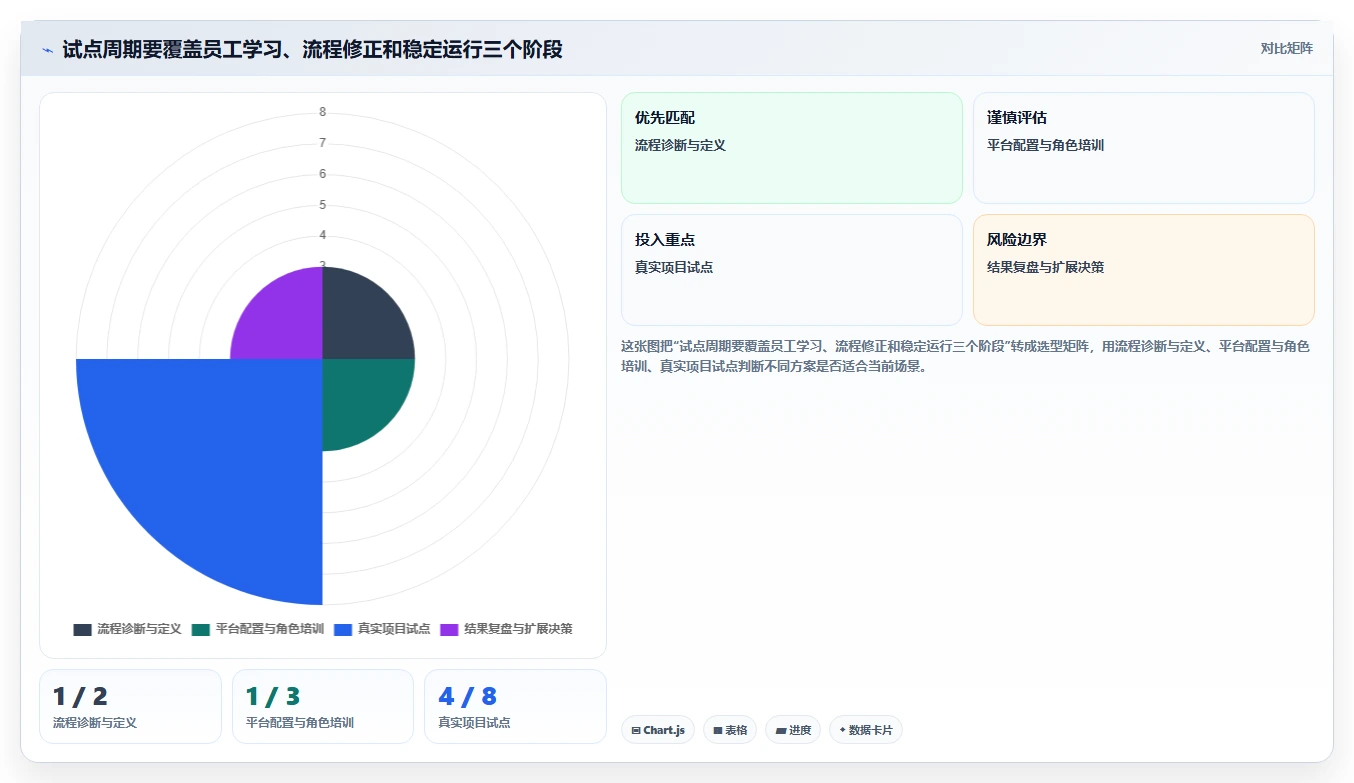The image size is (1354, 783).
Task: Click the 数据卡片 tag chip
Action: pos(866,730)
